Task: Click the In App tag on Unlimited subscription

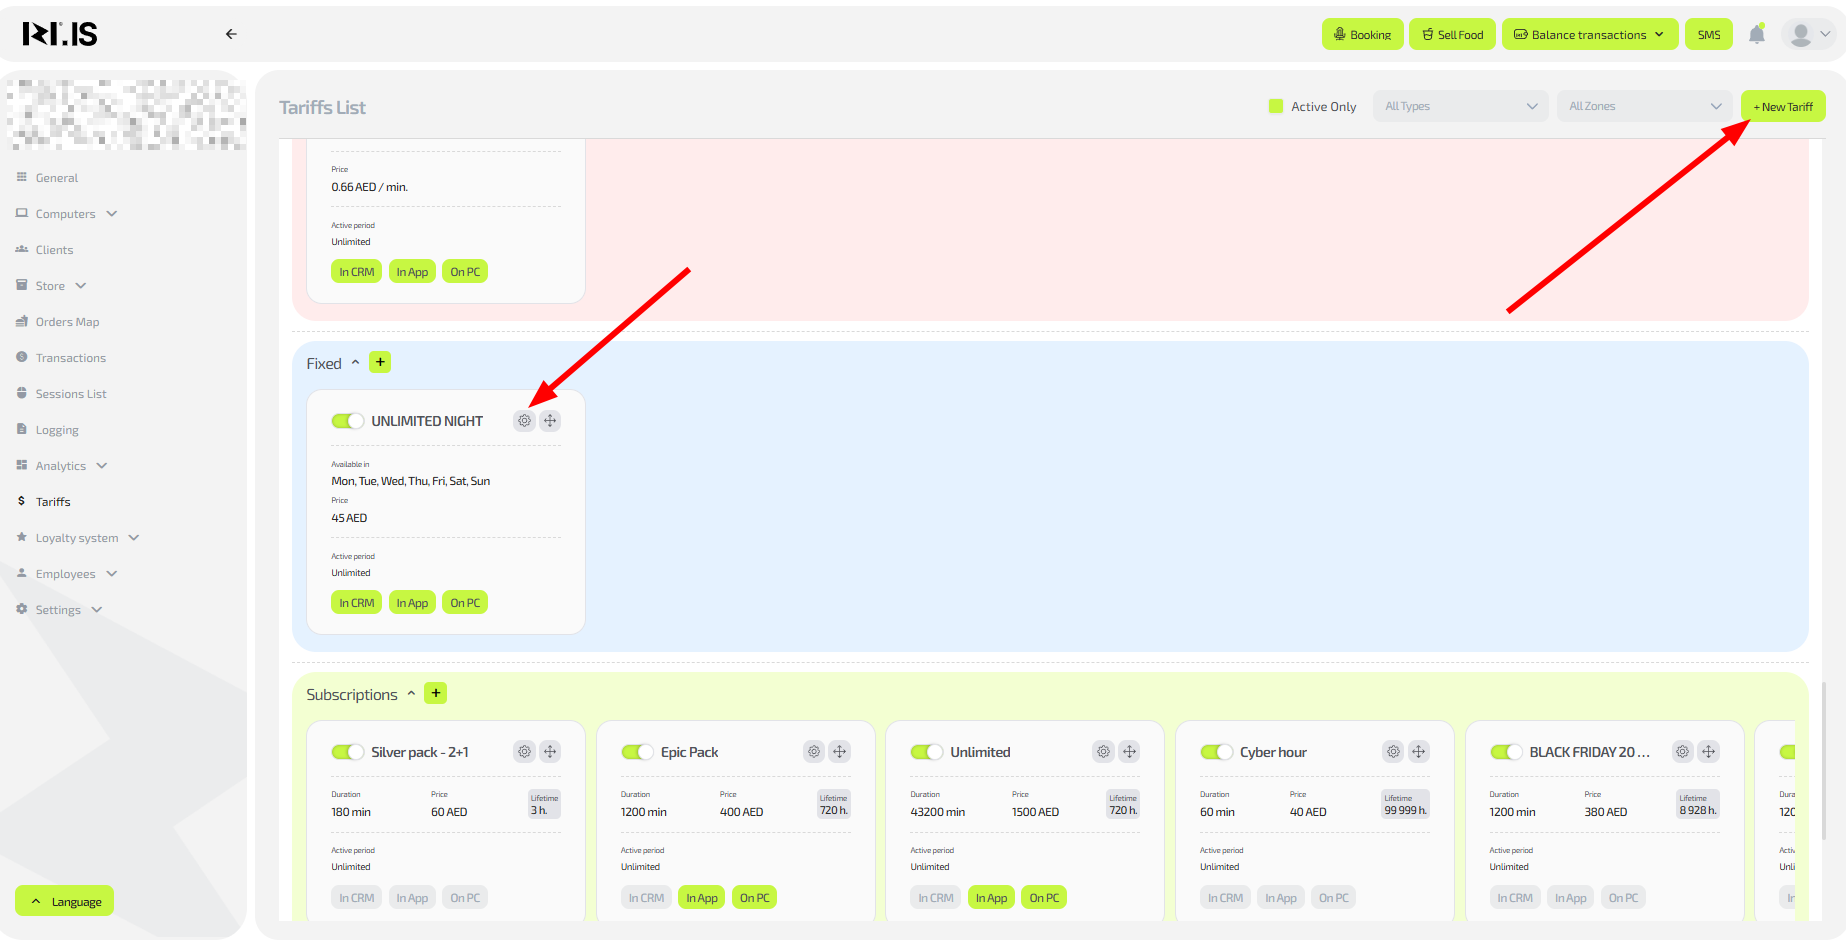Action: pos(991,898)
